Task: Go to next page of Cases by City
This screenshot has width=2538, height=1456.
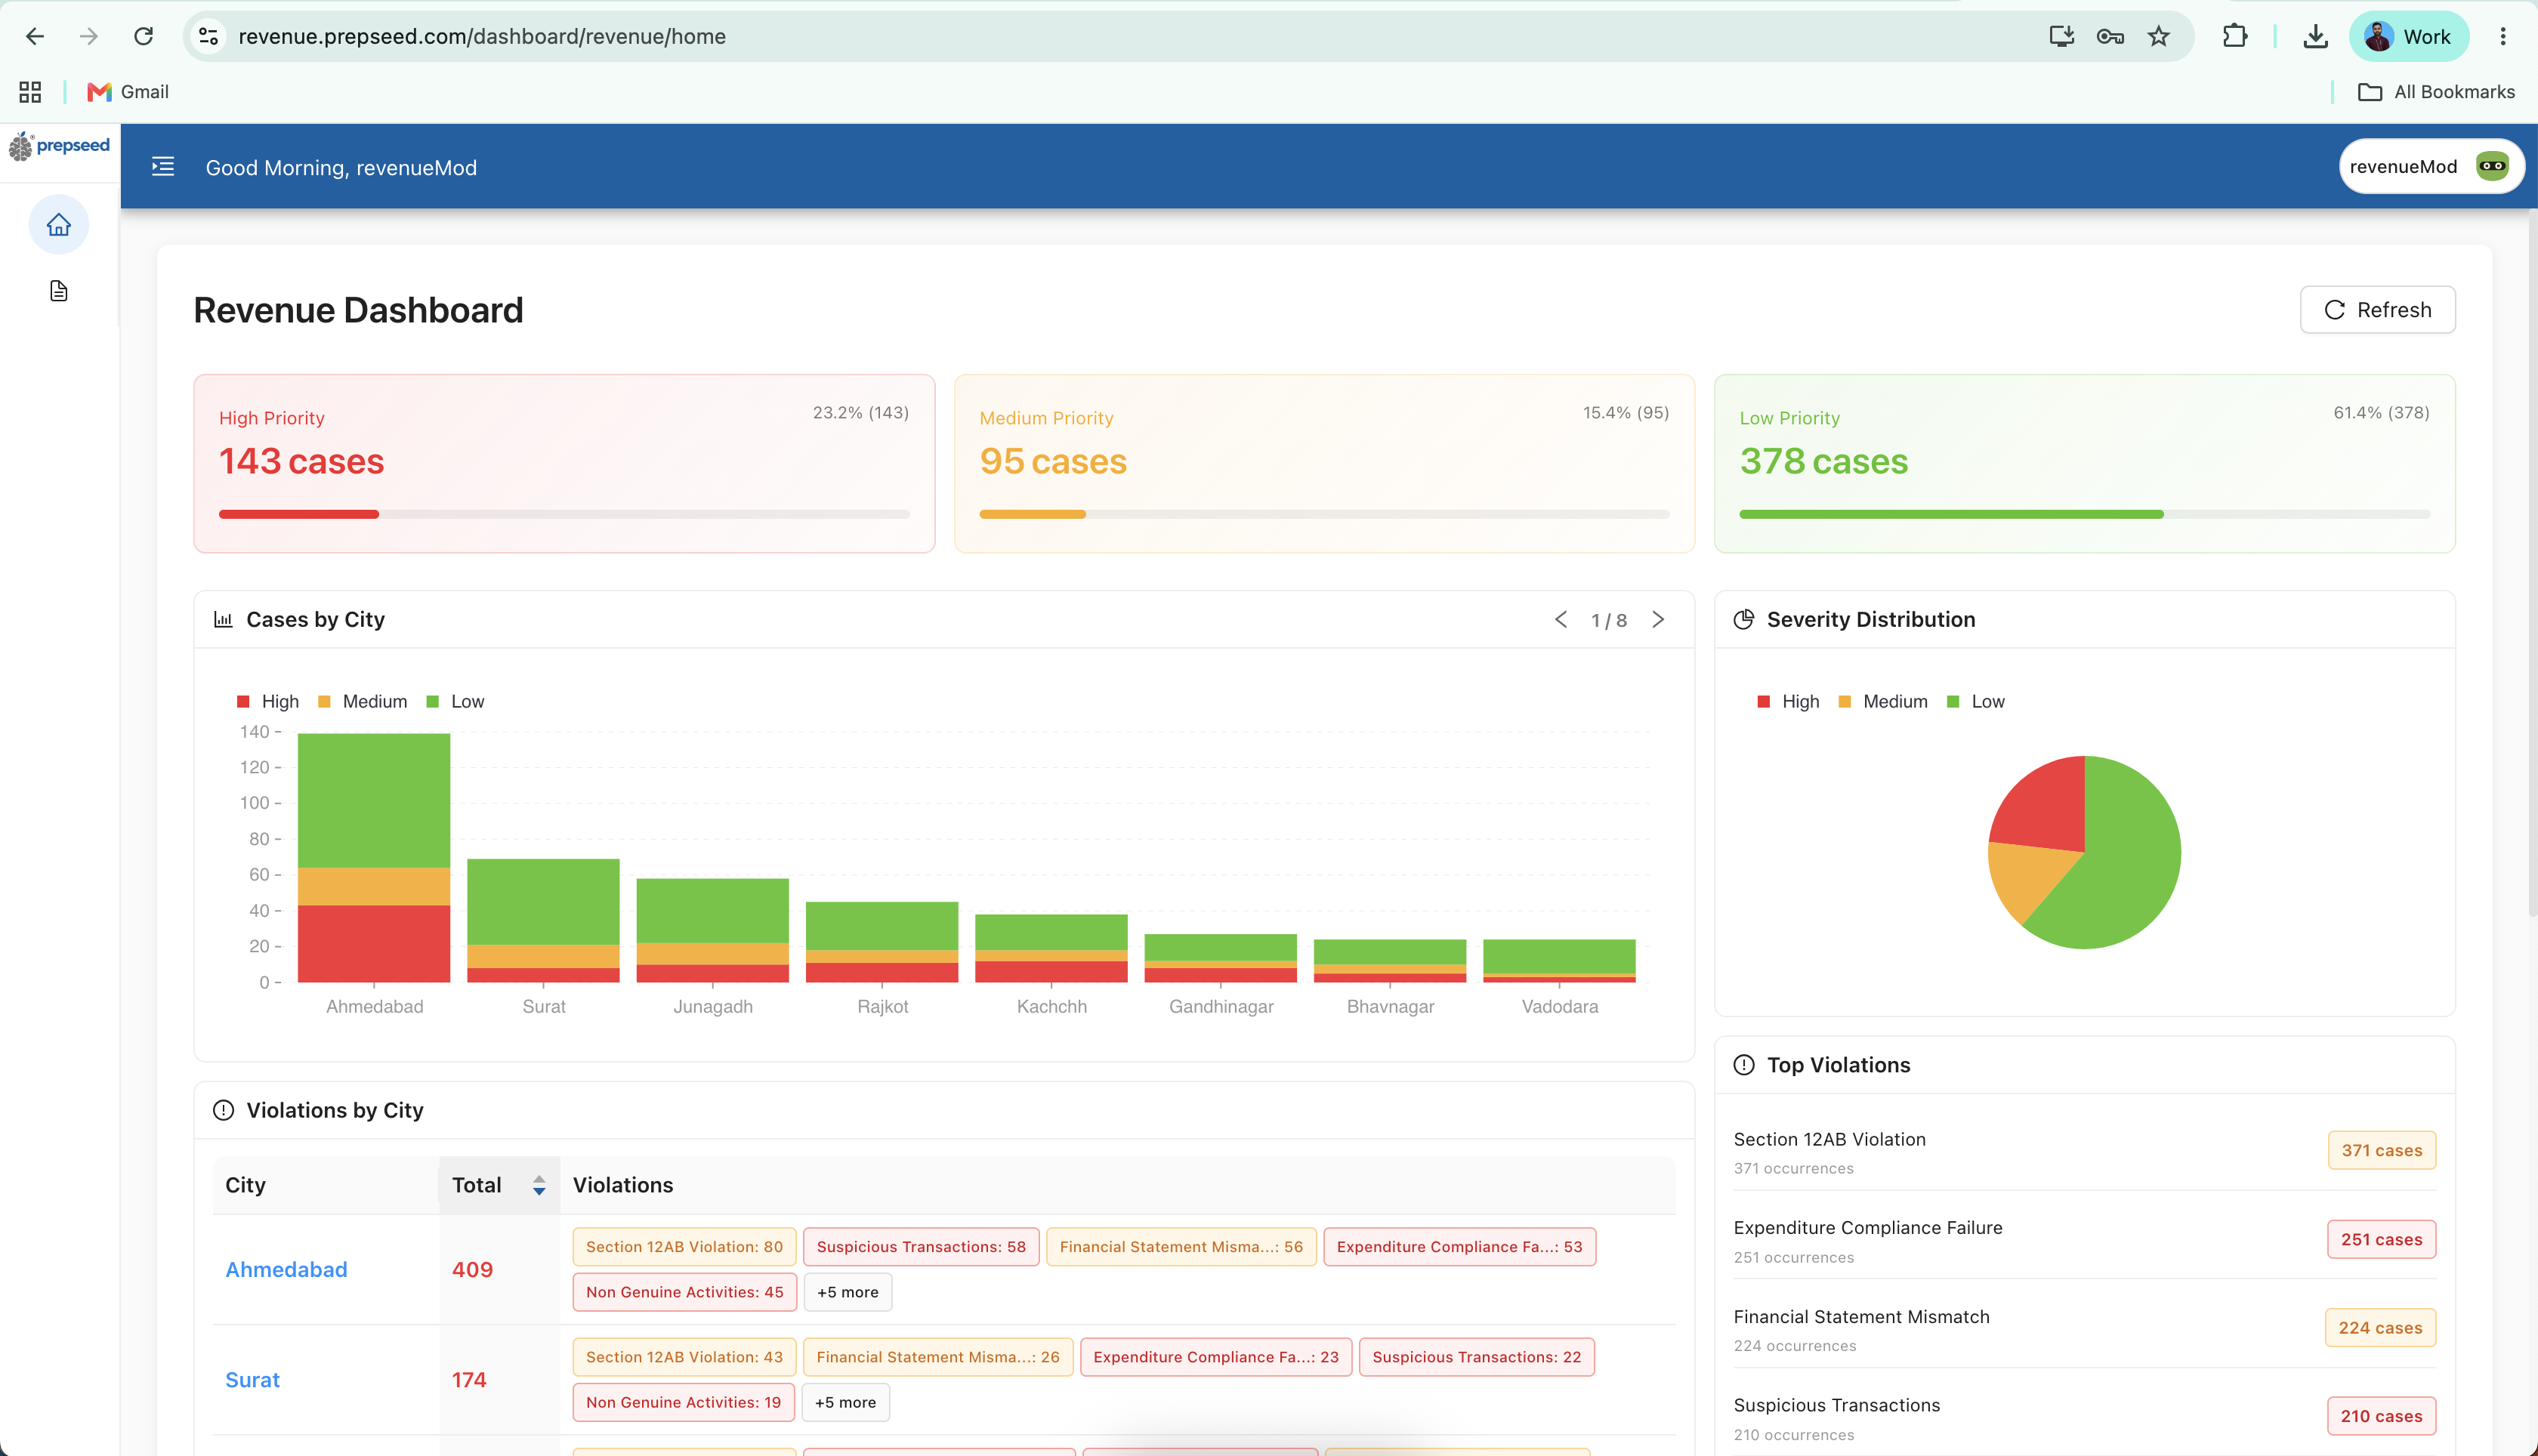Action: (x=1658, y=620)
